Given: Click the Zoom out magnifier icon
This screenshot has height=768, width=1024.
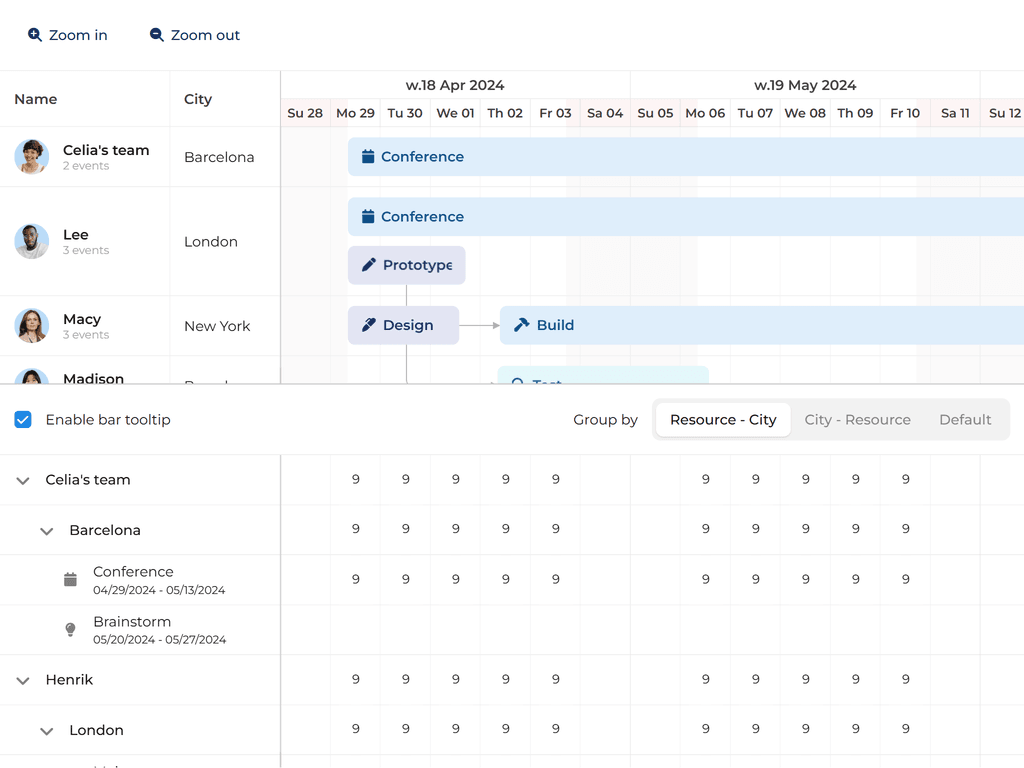Looking at the screenshot, I should point(156,35).
